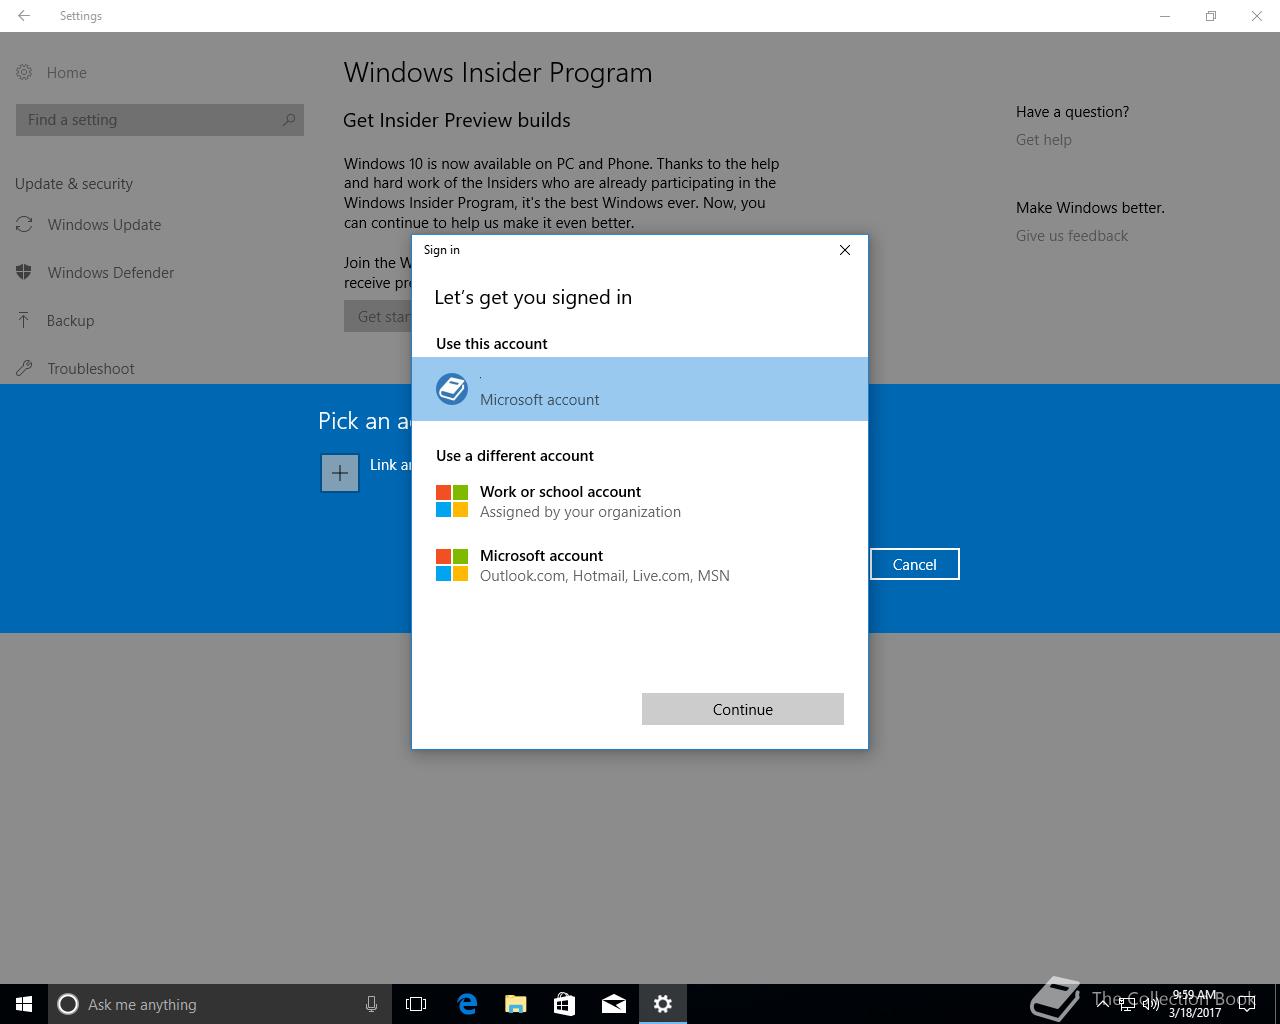This screenshot has height=1024, width=1280.
Task: Click the taskbar clock showing 3/18/2017
Action: point(1194,1004)
